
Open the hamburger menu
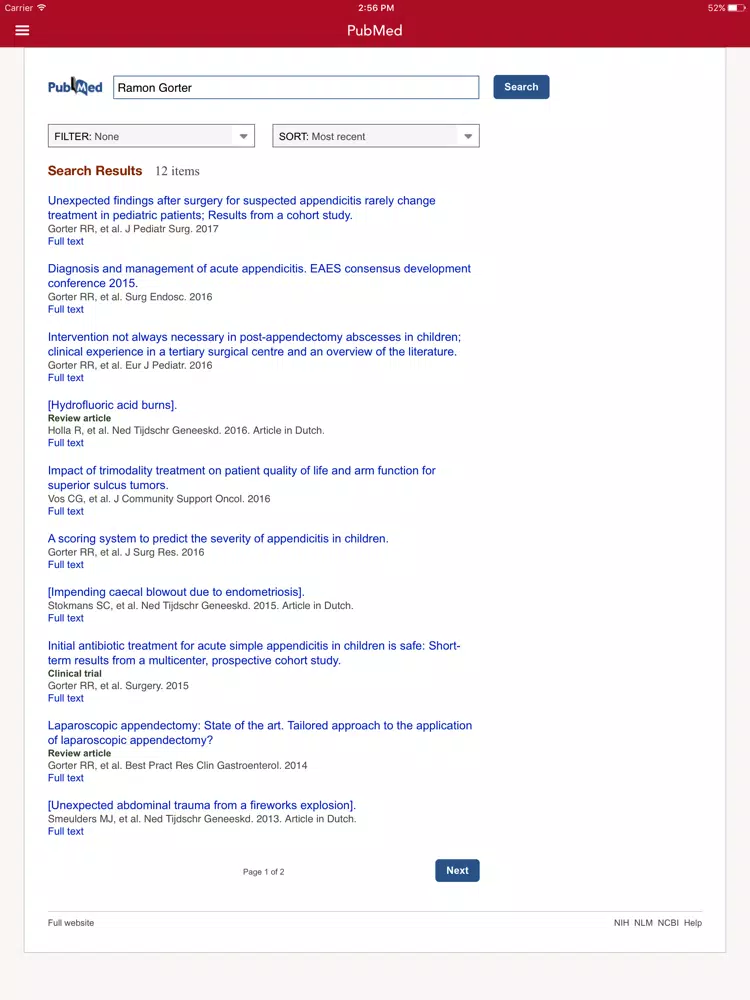[22, 30]
